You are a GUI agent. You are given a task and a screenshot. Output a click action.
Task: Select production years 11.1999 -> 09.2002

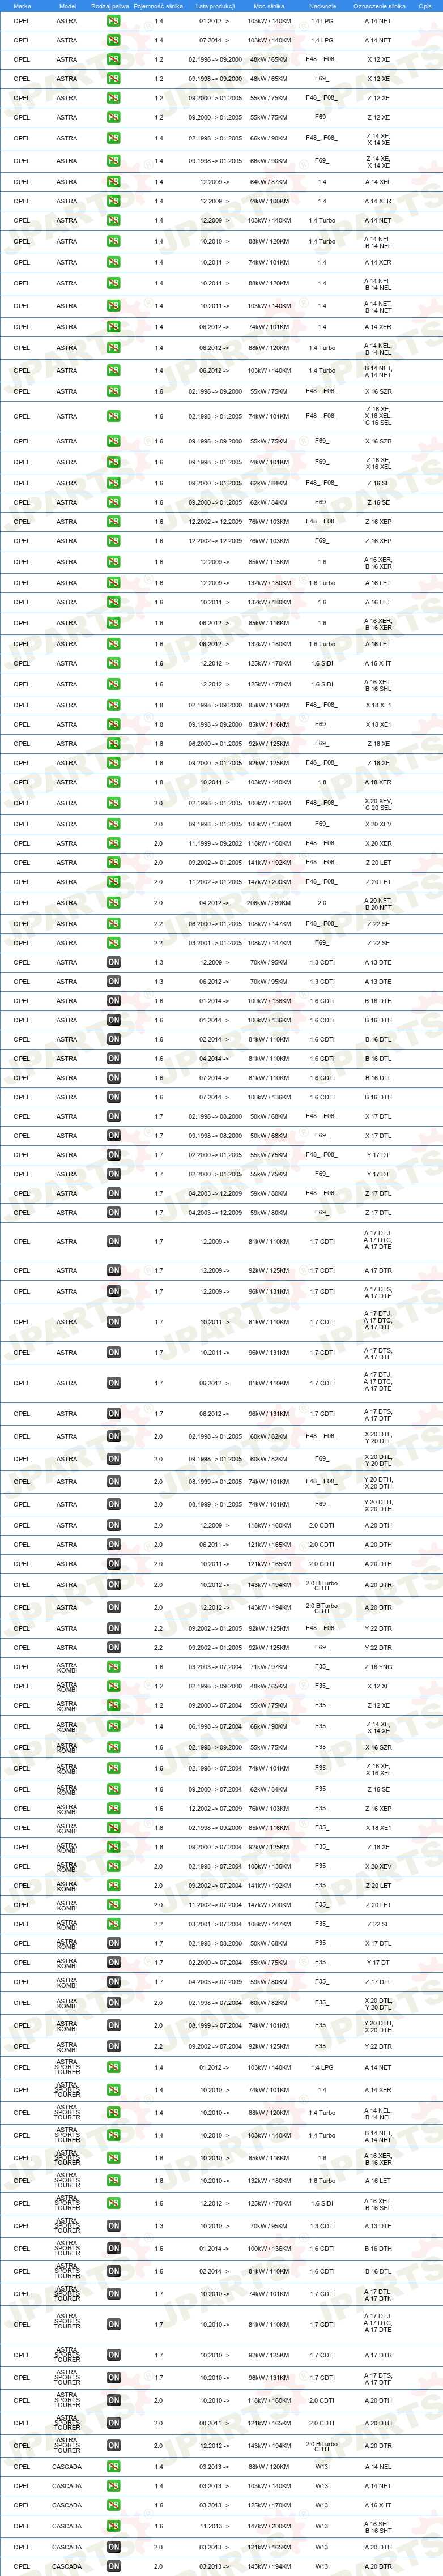coord(215,843)
